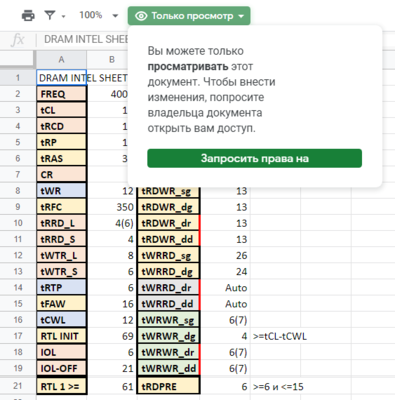Open the 100% zoom dropdown

pyautogui.click(x=98, y=15)
